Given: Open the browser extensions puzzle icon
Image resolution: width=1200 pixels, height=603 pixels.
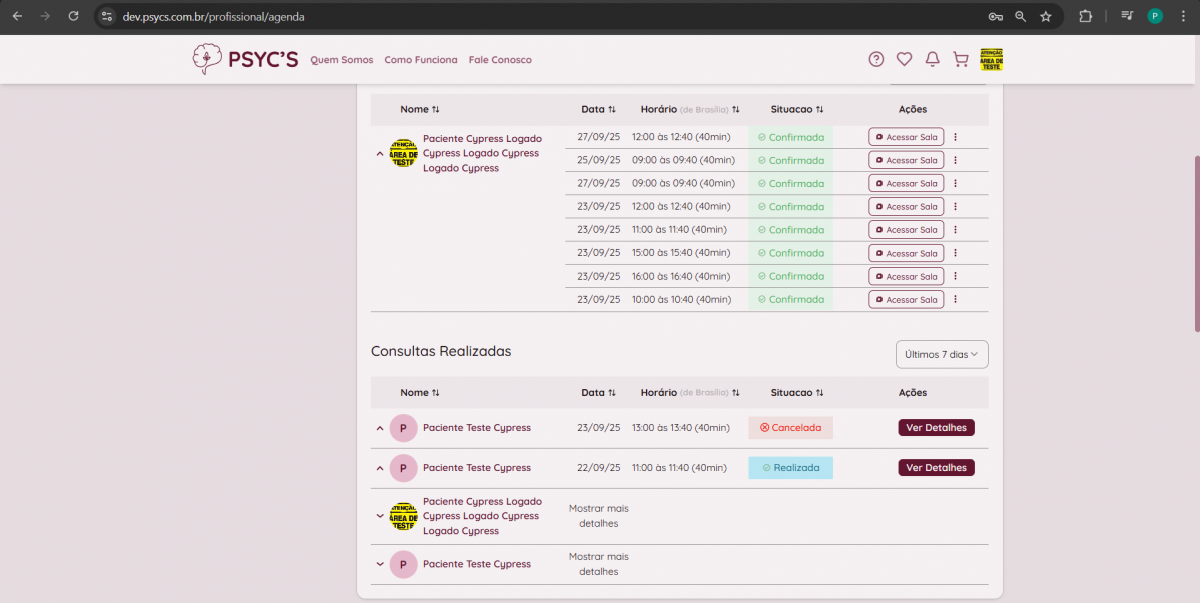Looking at the screenshot, I should [x=1085, y=16].
